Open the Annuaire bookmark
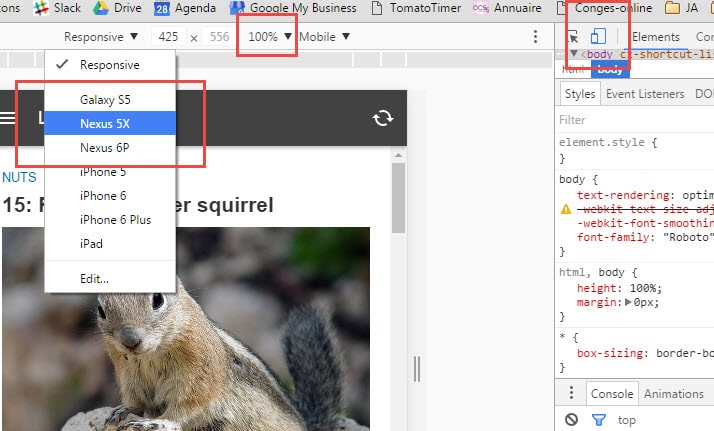Screen dimensions: 714x431 507,8
